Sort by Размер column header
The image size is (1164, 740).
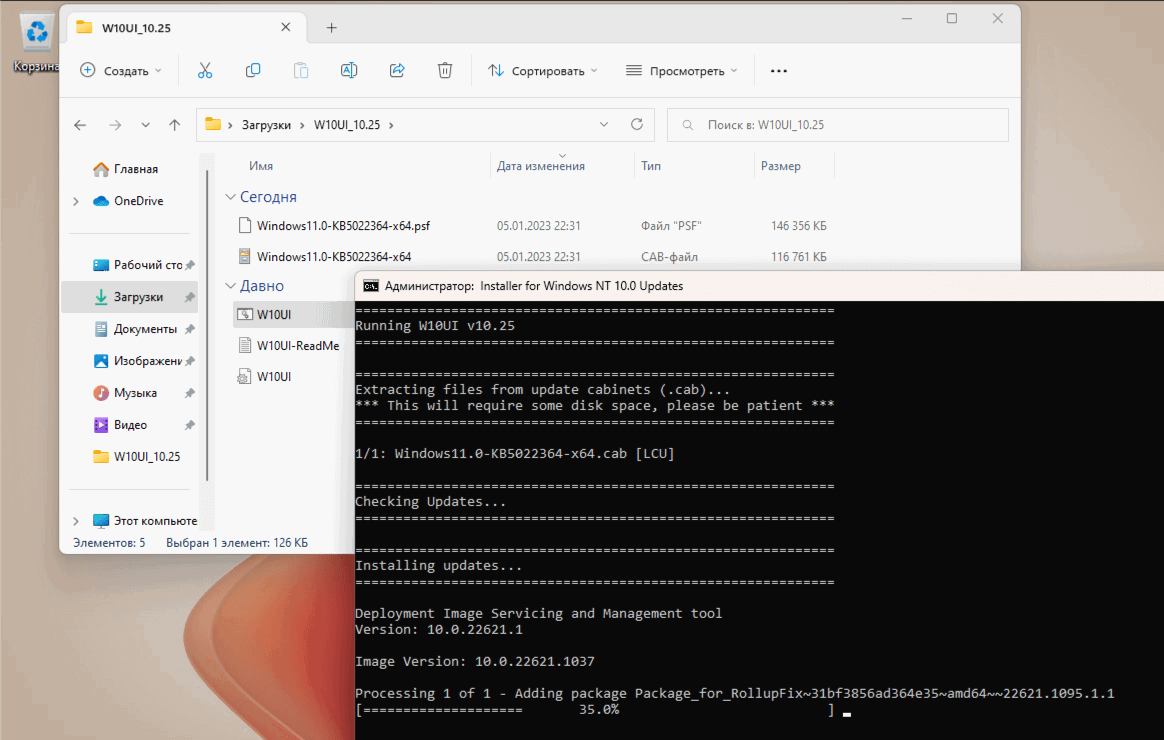pyautogui.click(x=781, y=166)
